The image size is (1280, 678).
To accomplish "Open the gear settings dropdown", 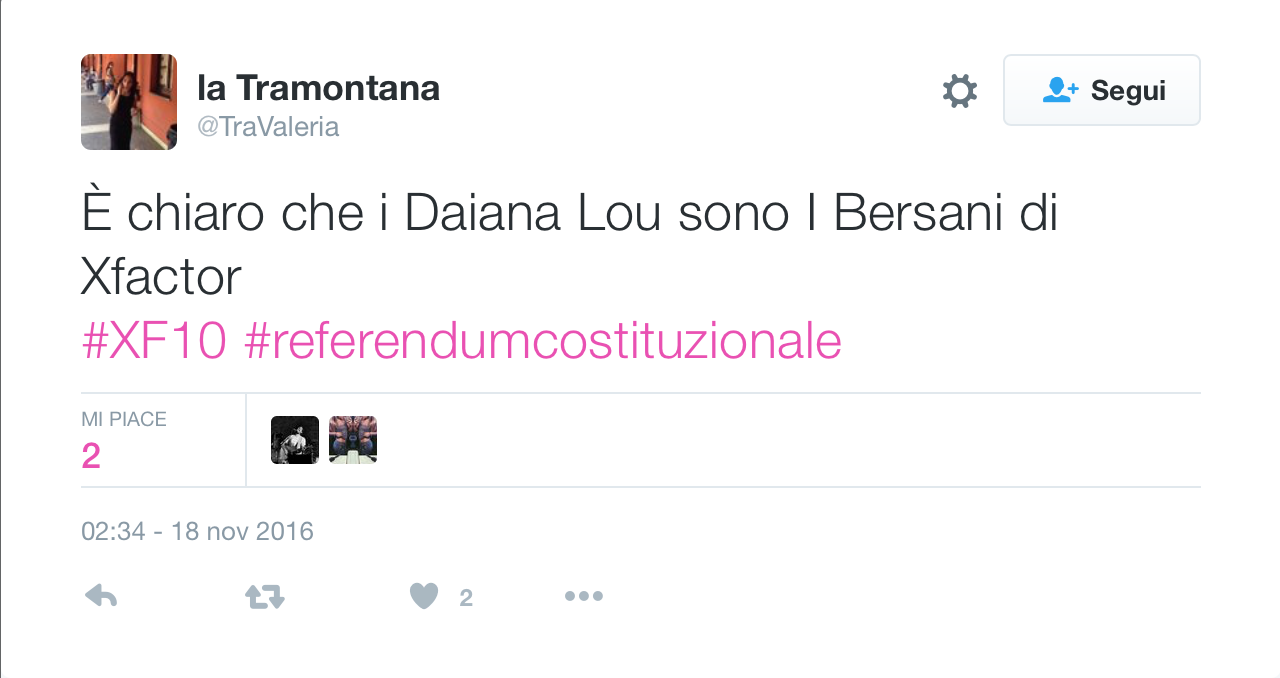I will (960, 91).
